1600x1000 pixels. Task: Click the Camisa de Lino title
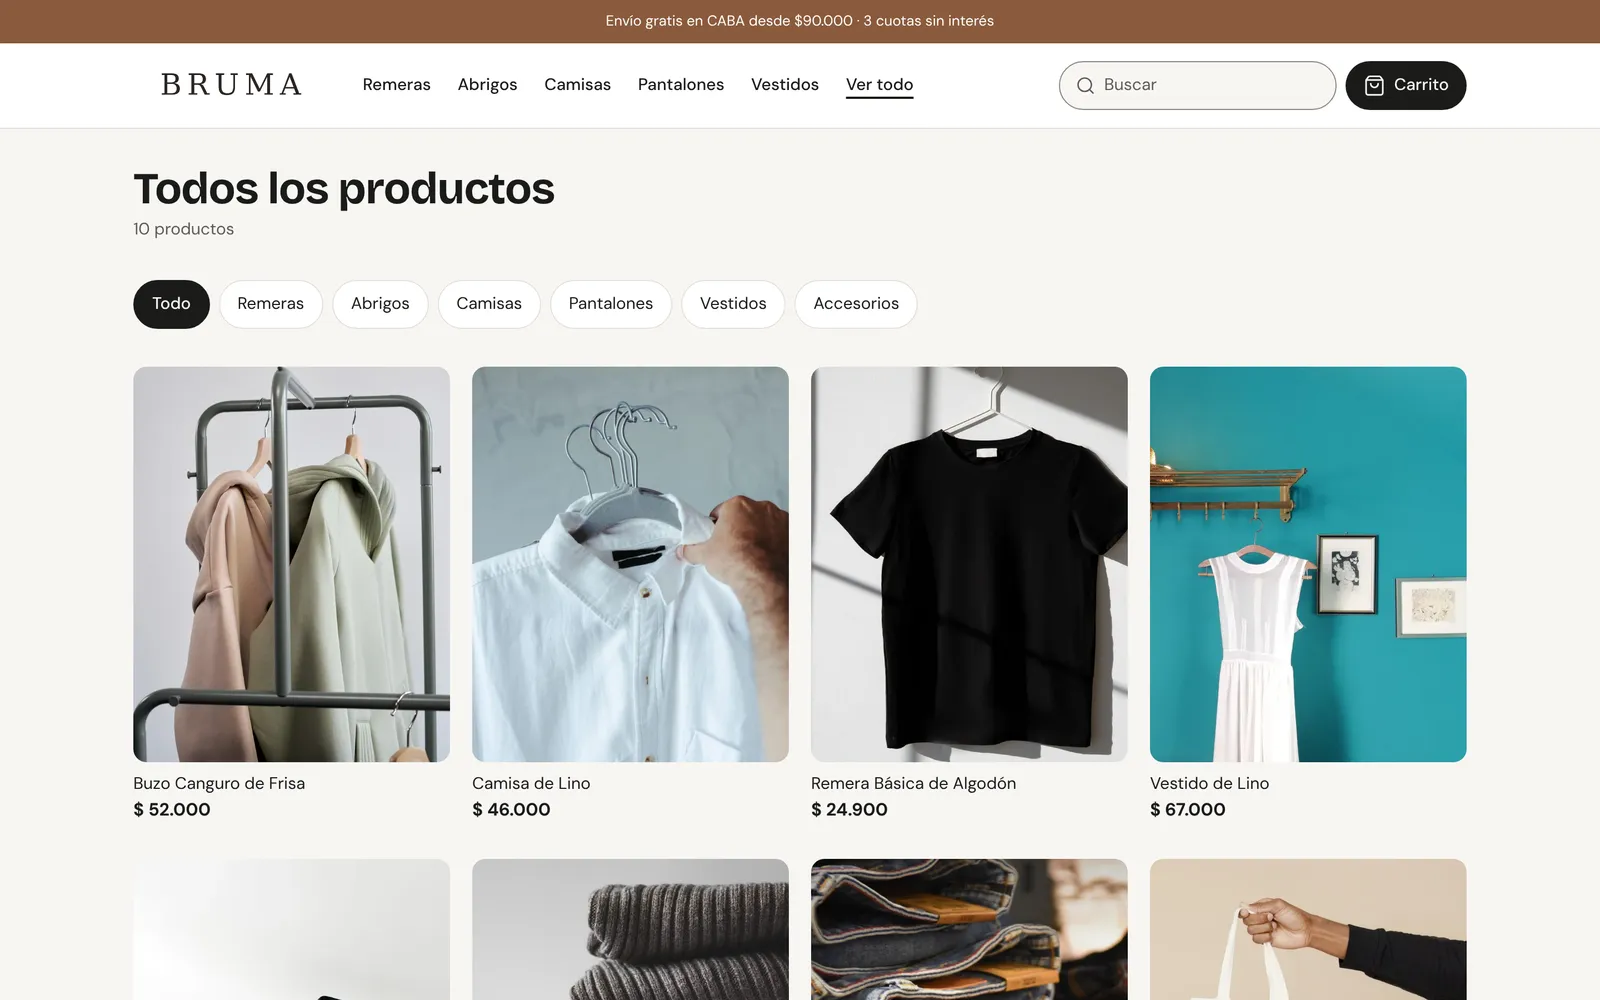coord(531,783)
